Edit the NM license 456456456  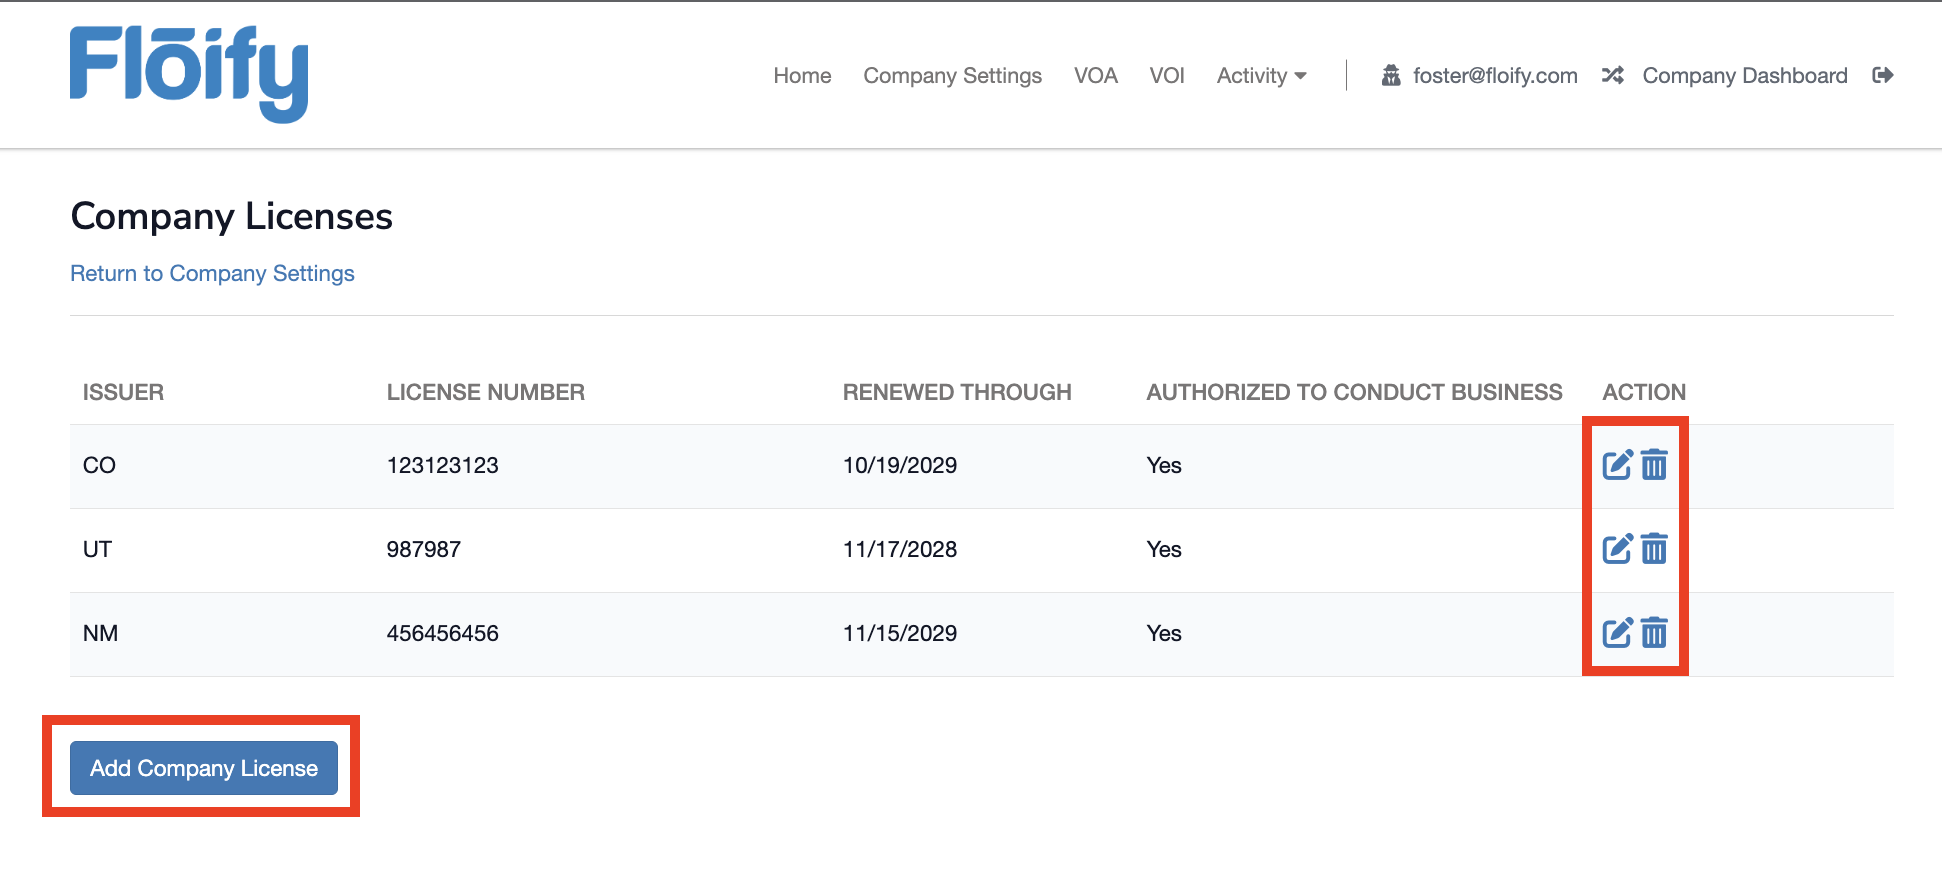coord(1616,633)
